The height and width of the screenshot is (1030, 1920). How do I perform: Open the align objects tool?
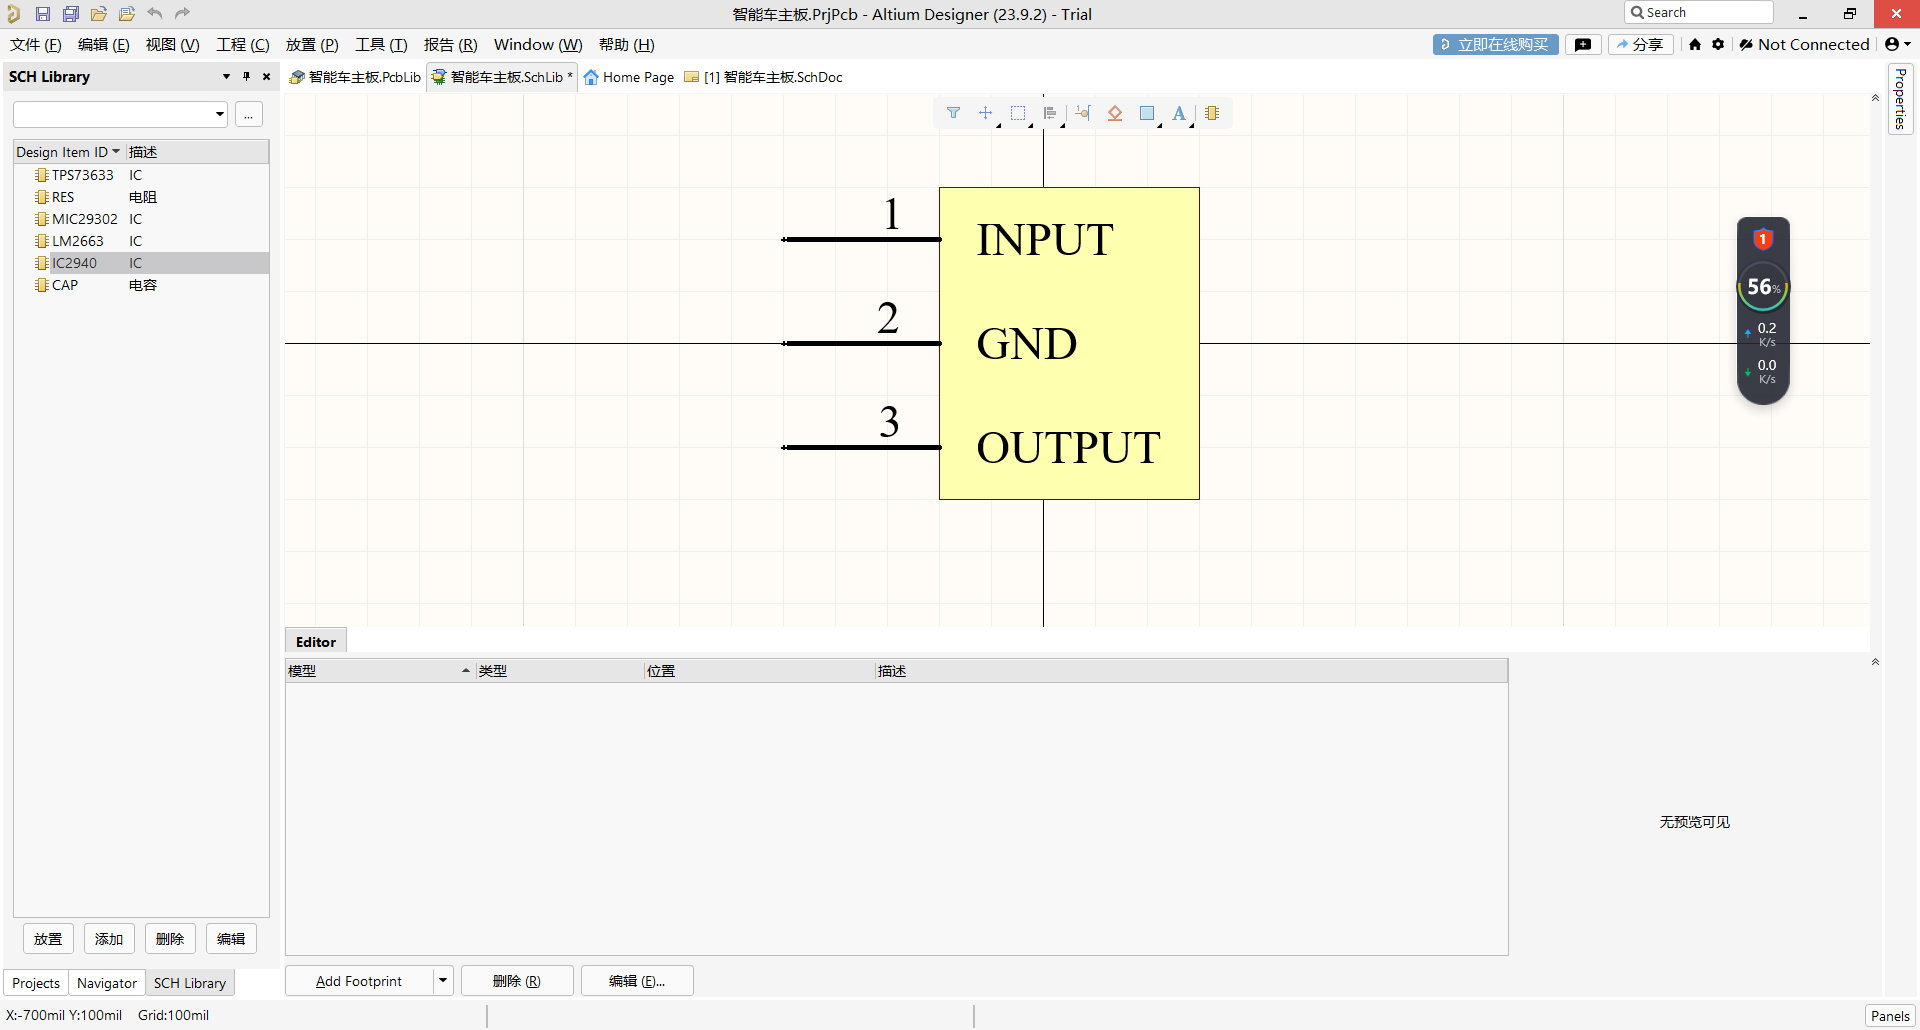point(1050,113)
